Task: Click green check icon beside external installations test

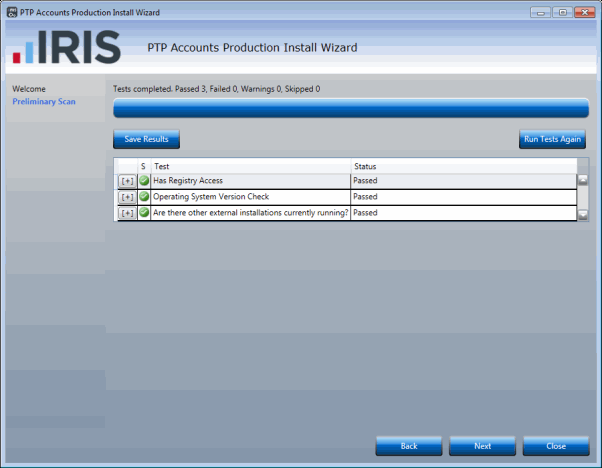Action: pyautogui.click(x=144, y=212)
